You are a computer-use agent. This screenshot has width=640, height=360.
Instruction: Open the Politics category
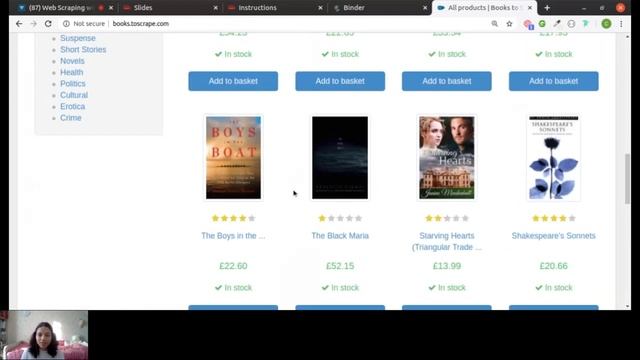[73, 83]
